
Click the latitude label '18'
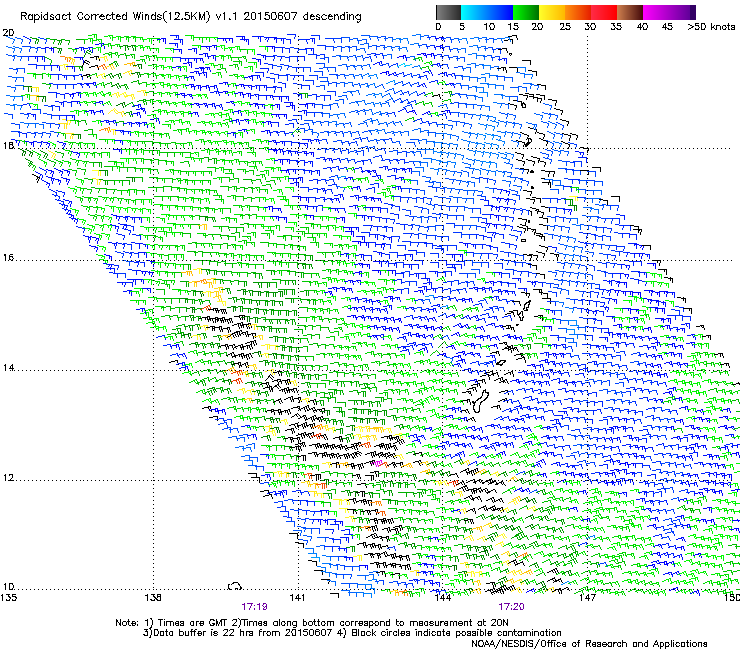click(8, 145)
